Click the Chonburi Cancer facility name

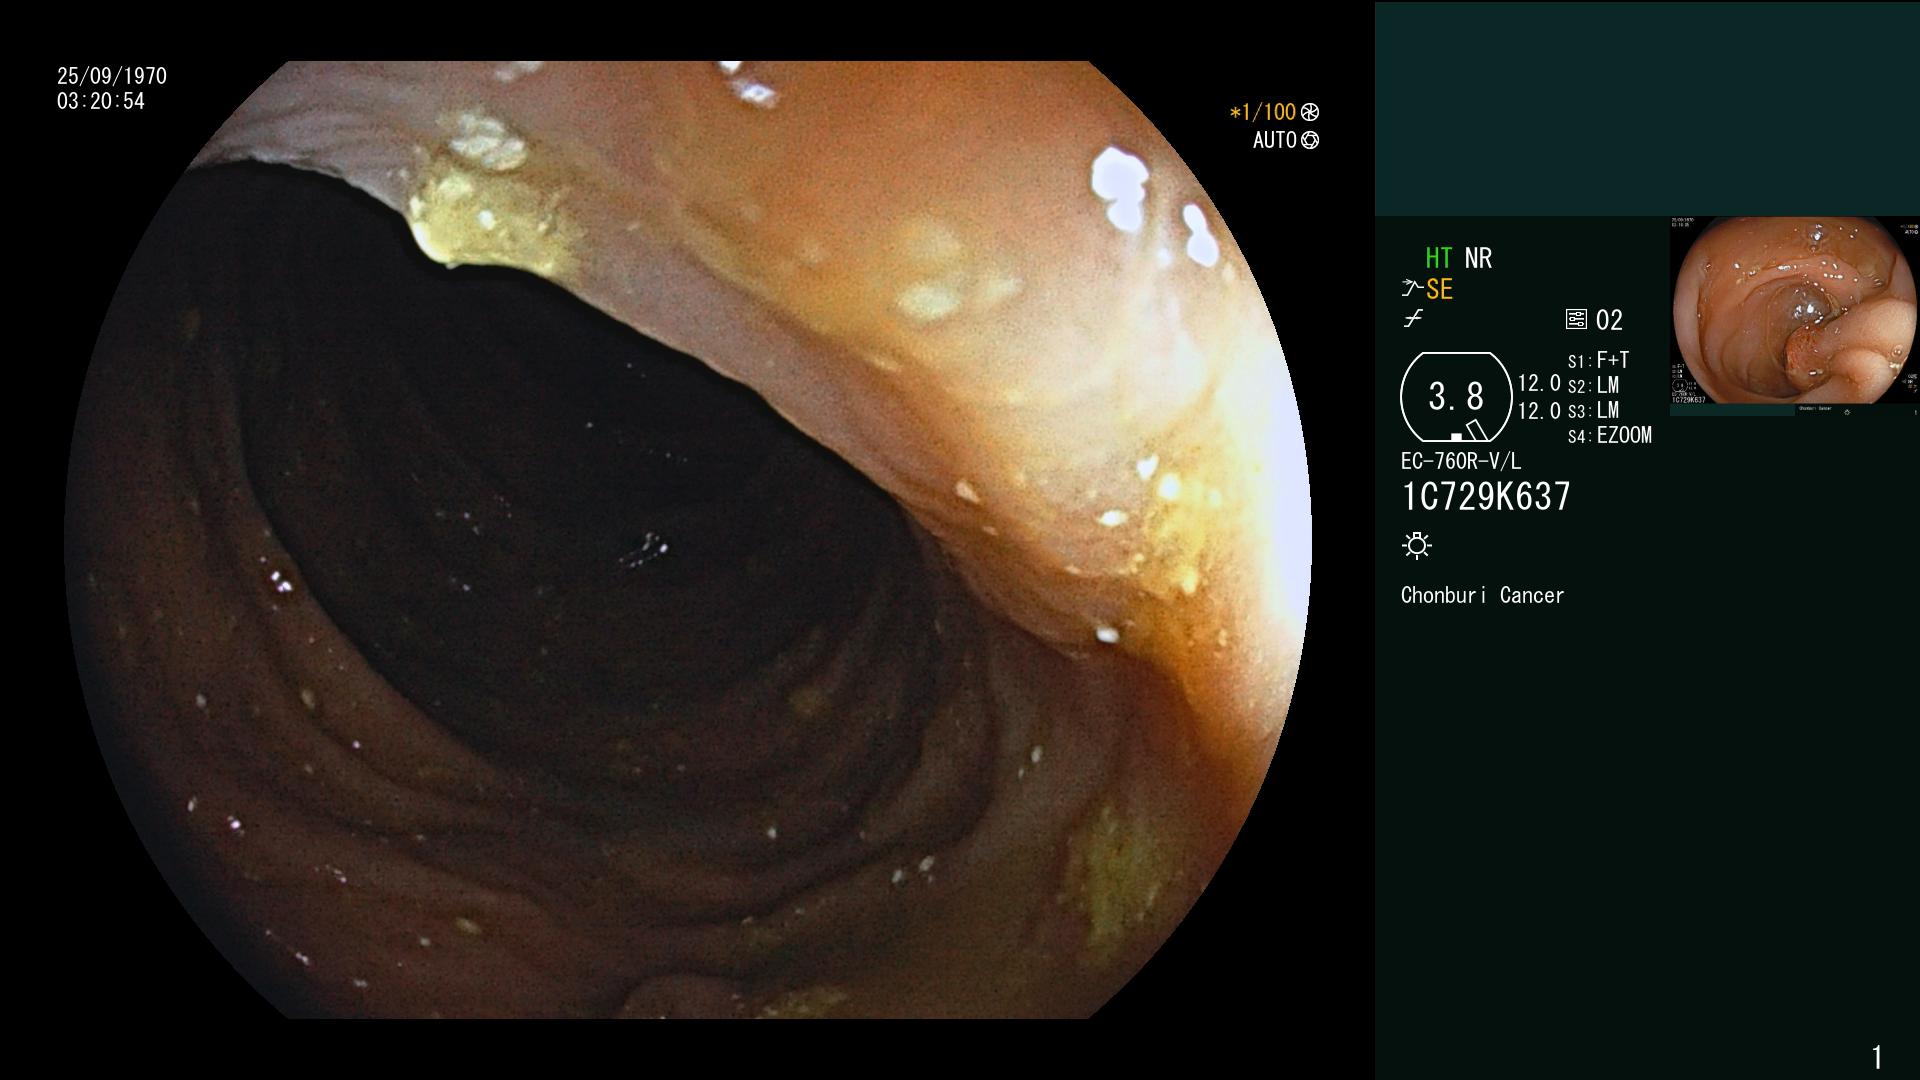click(x=1482, y=595)
